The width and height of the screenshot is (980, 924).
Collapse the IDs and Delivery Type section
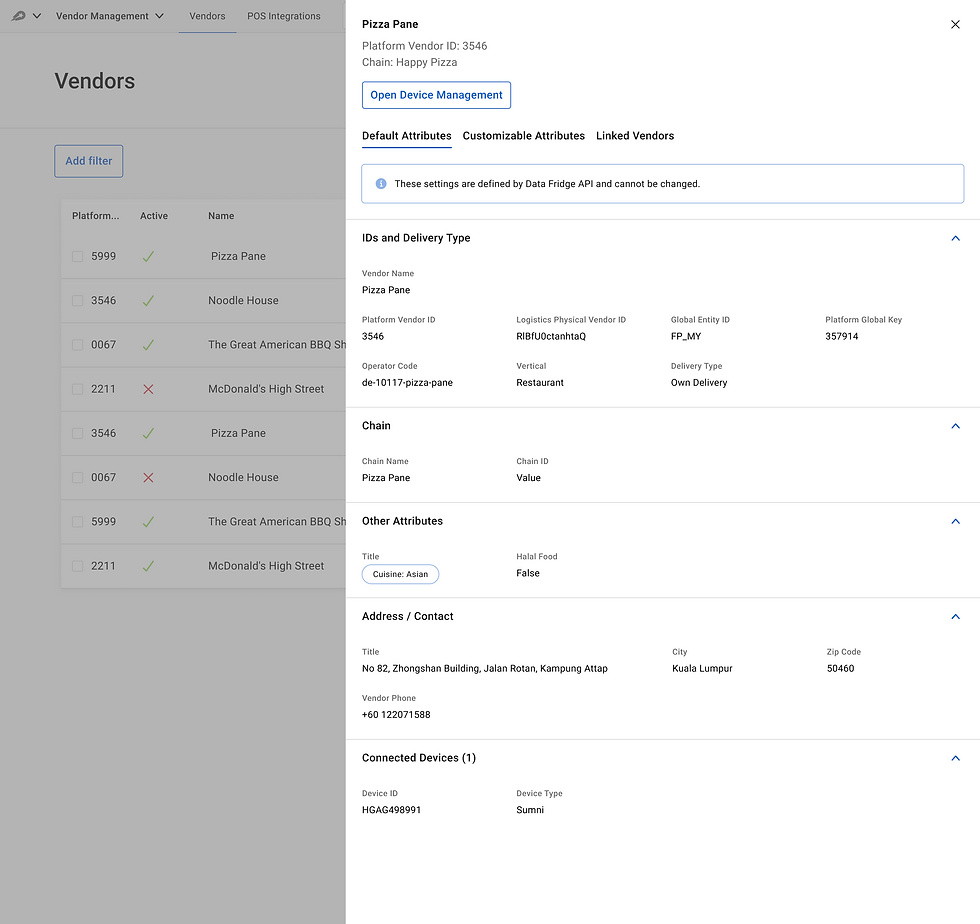click(955, 238)
